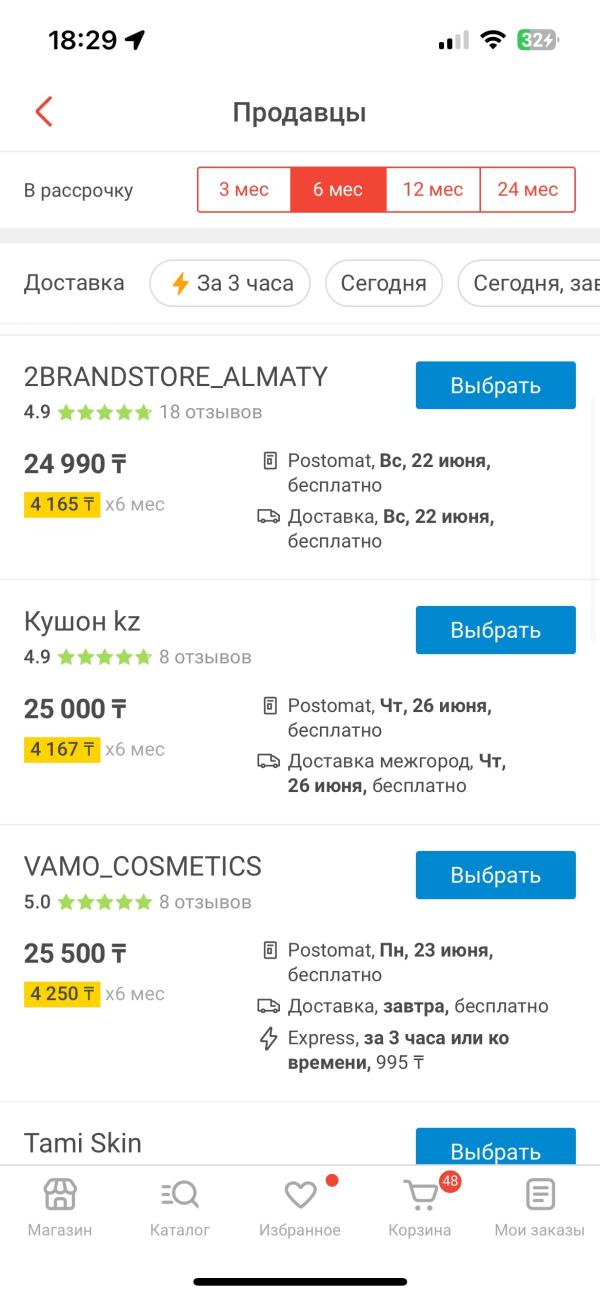Filter delivery by За 3 часа
The width and height of the screenshot is (600, 1297).
coord(230,284)
